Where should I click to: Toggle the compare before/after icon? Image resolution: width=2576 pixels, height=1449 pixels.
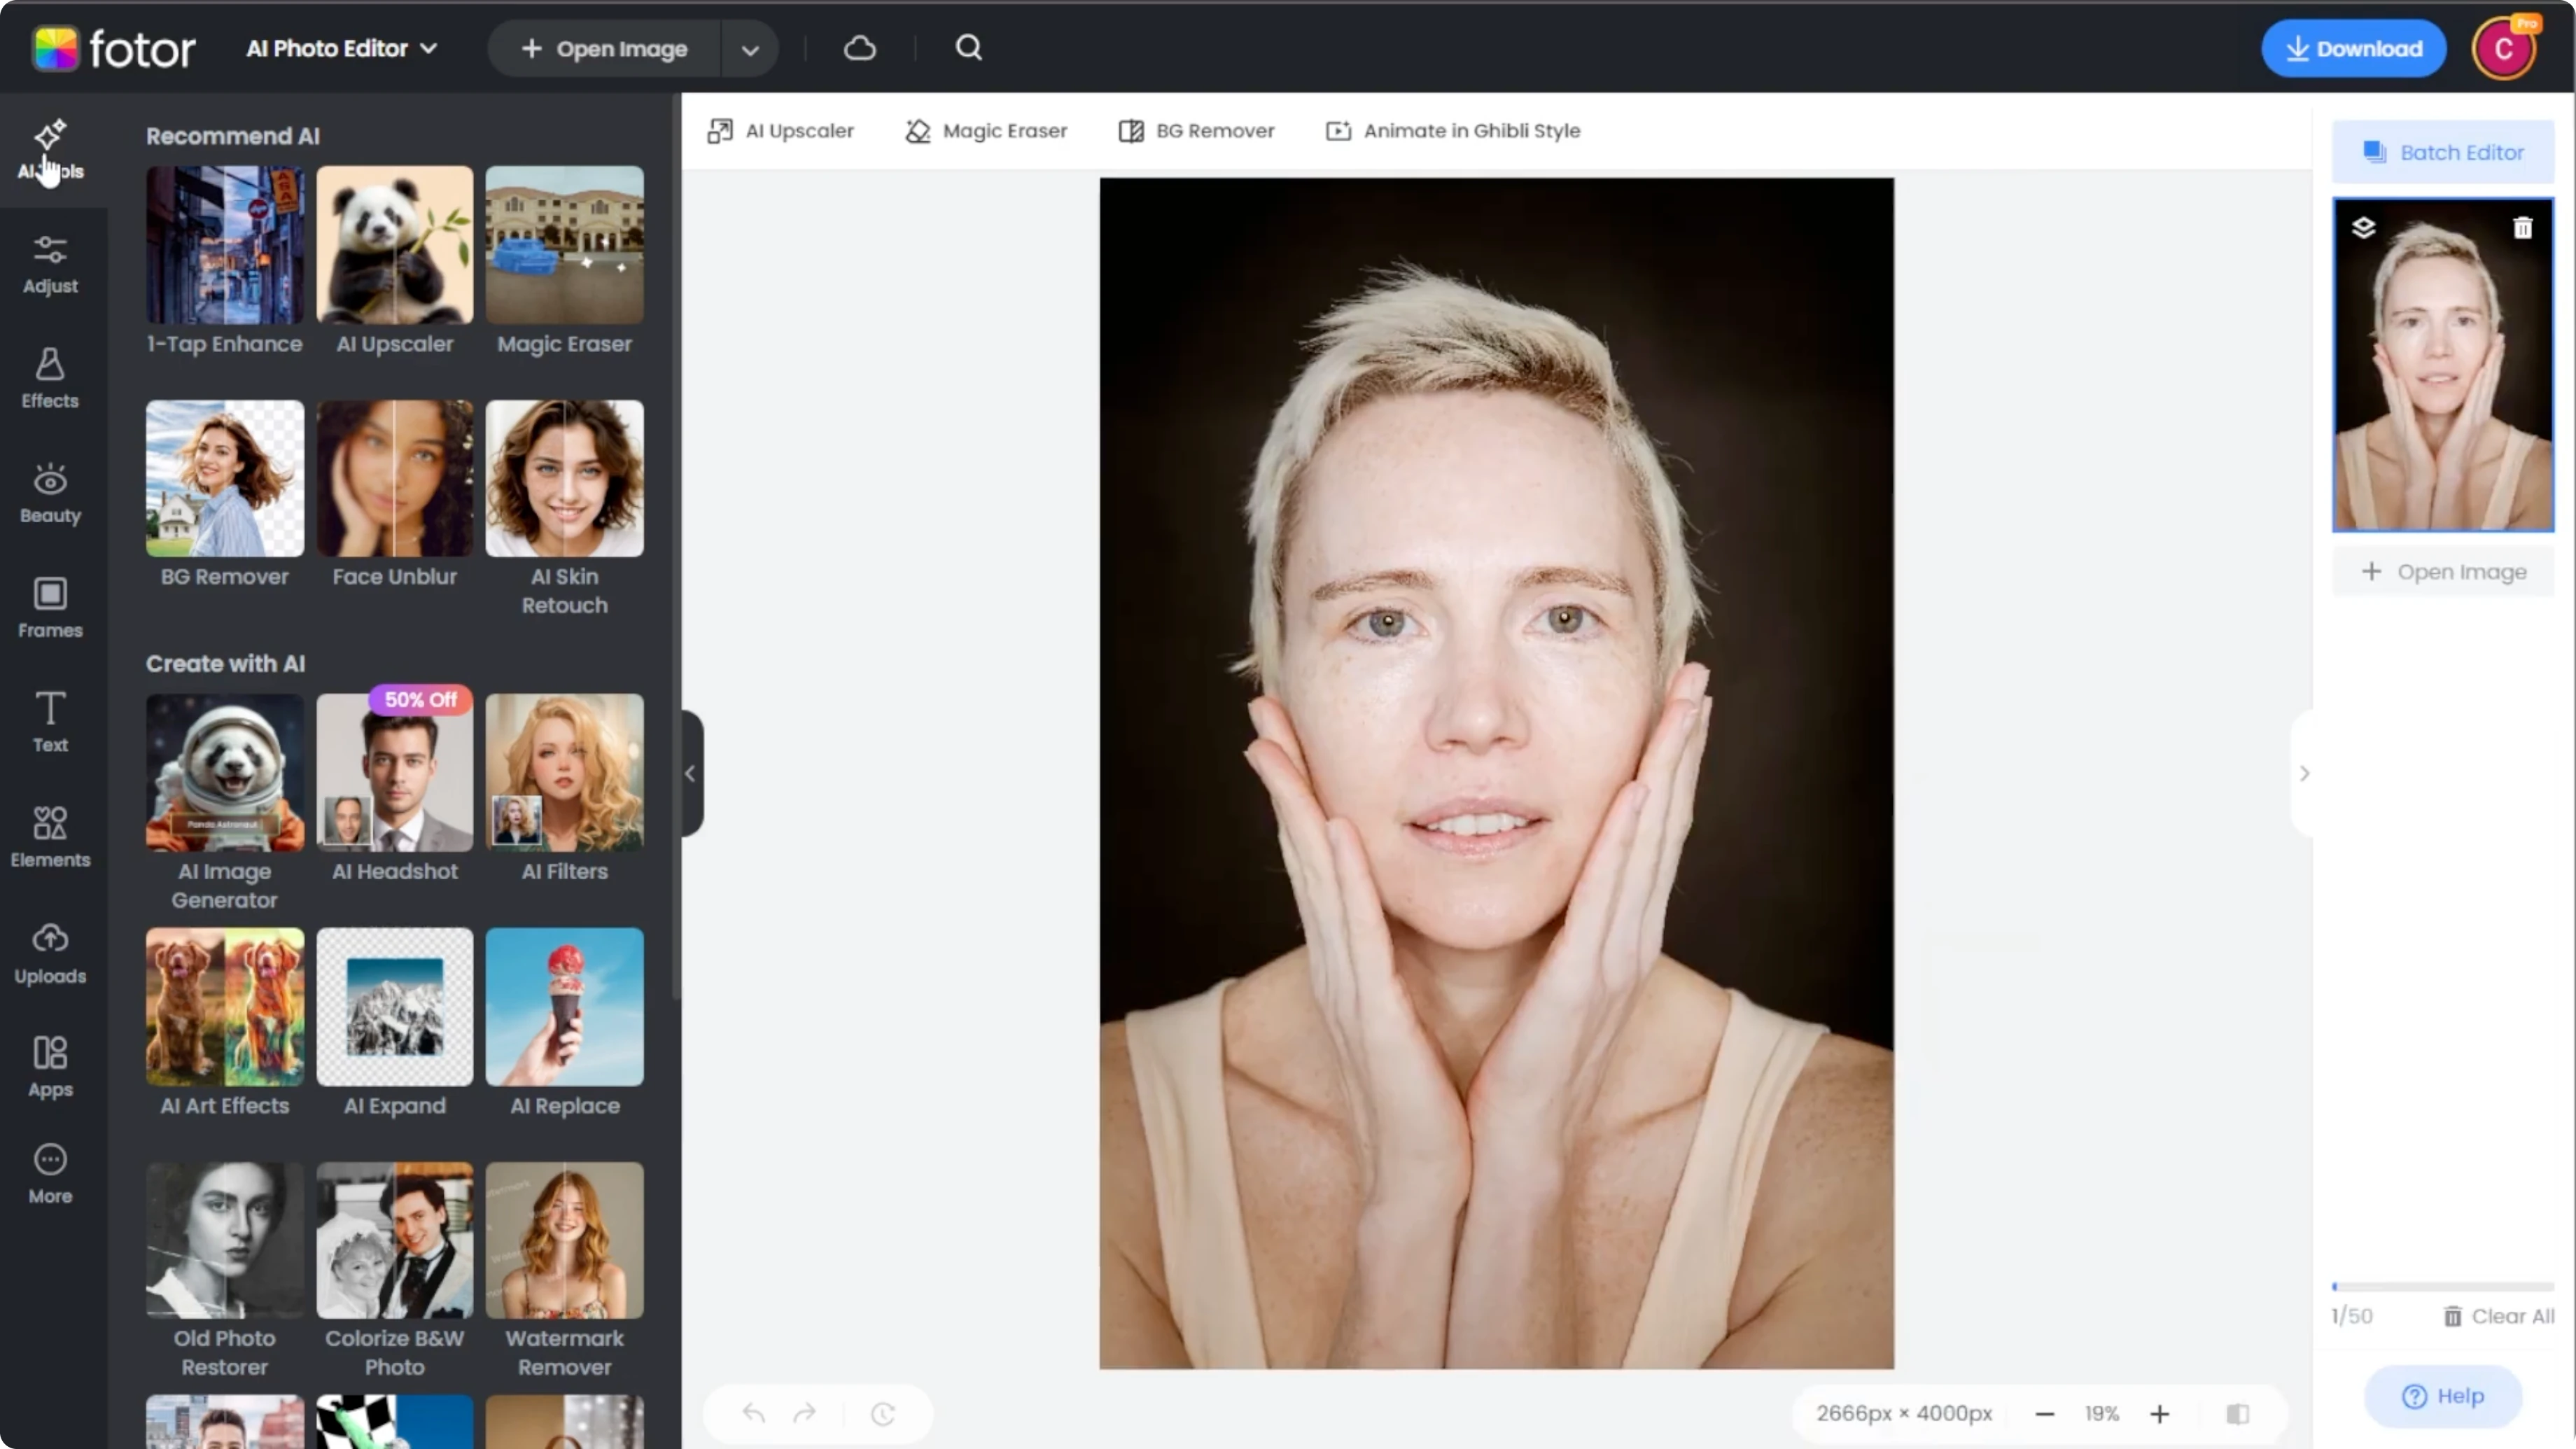click(2238, 1413)
